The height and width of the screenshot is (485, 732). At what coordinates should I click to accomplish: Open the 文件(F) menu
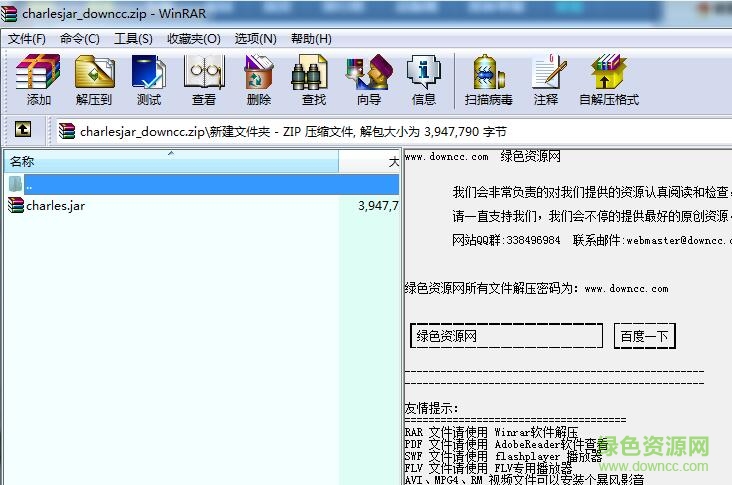coord(27,38)
